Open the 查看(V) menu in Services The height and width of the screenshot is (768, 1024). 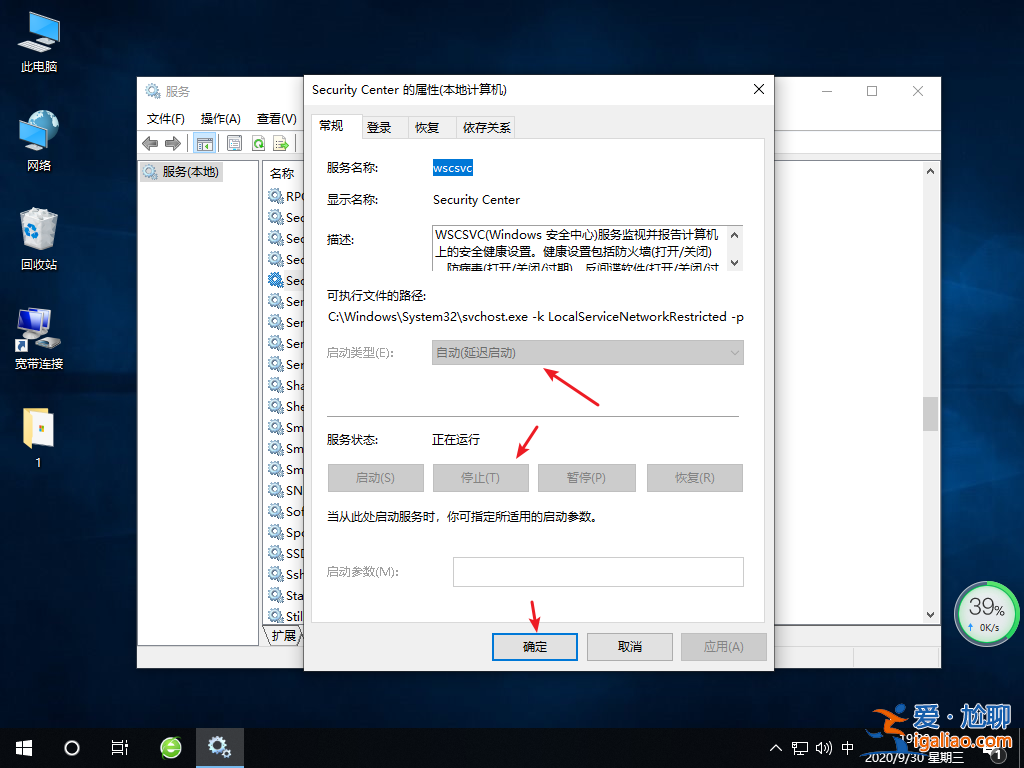pos(276,117)
